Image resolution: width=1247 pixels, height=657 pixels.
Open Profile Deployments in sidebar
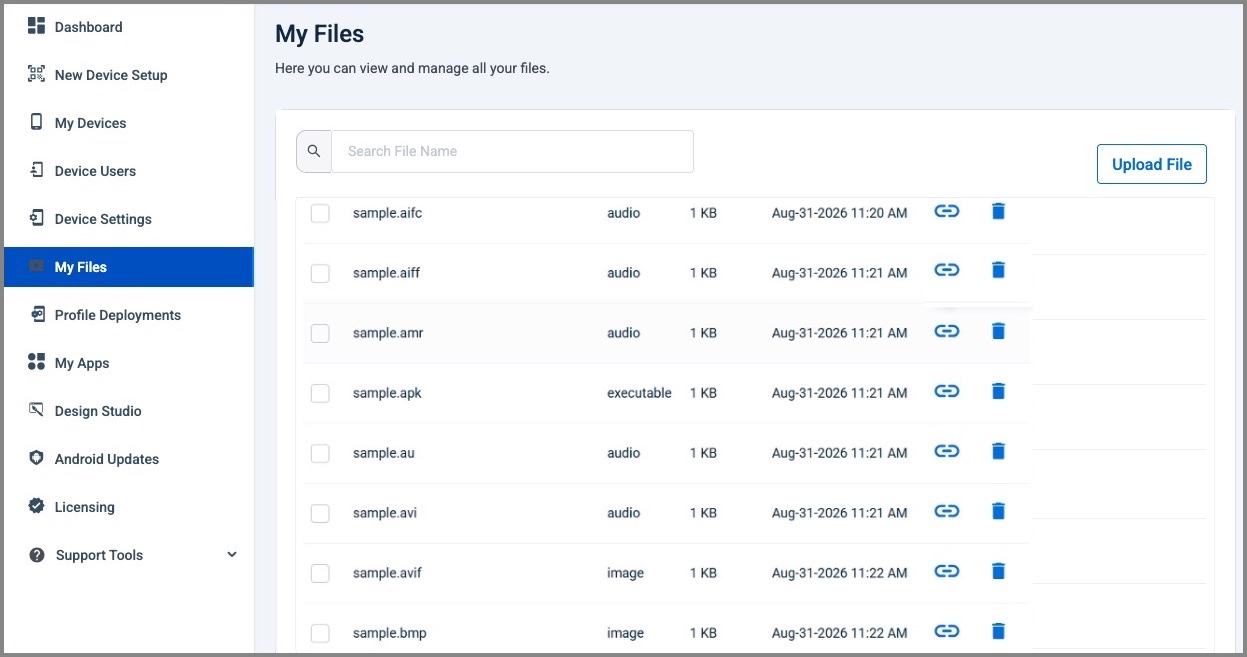(117, 315)
